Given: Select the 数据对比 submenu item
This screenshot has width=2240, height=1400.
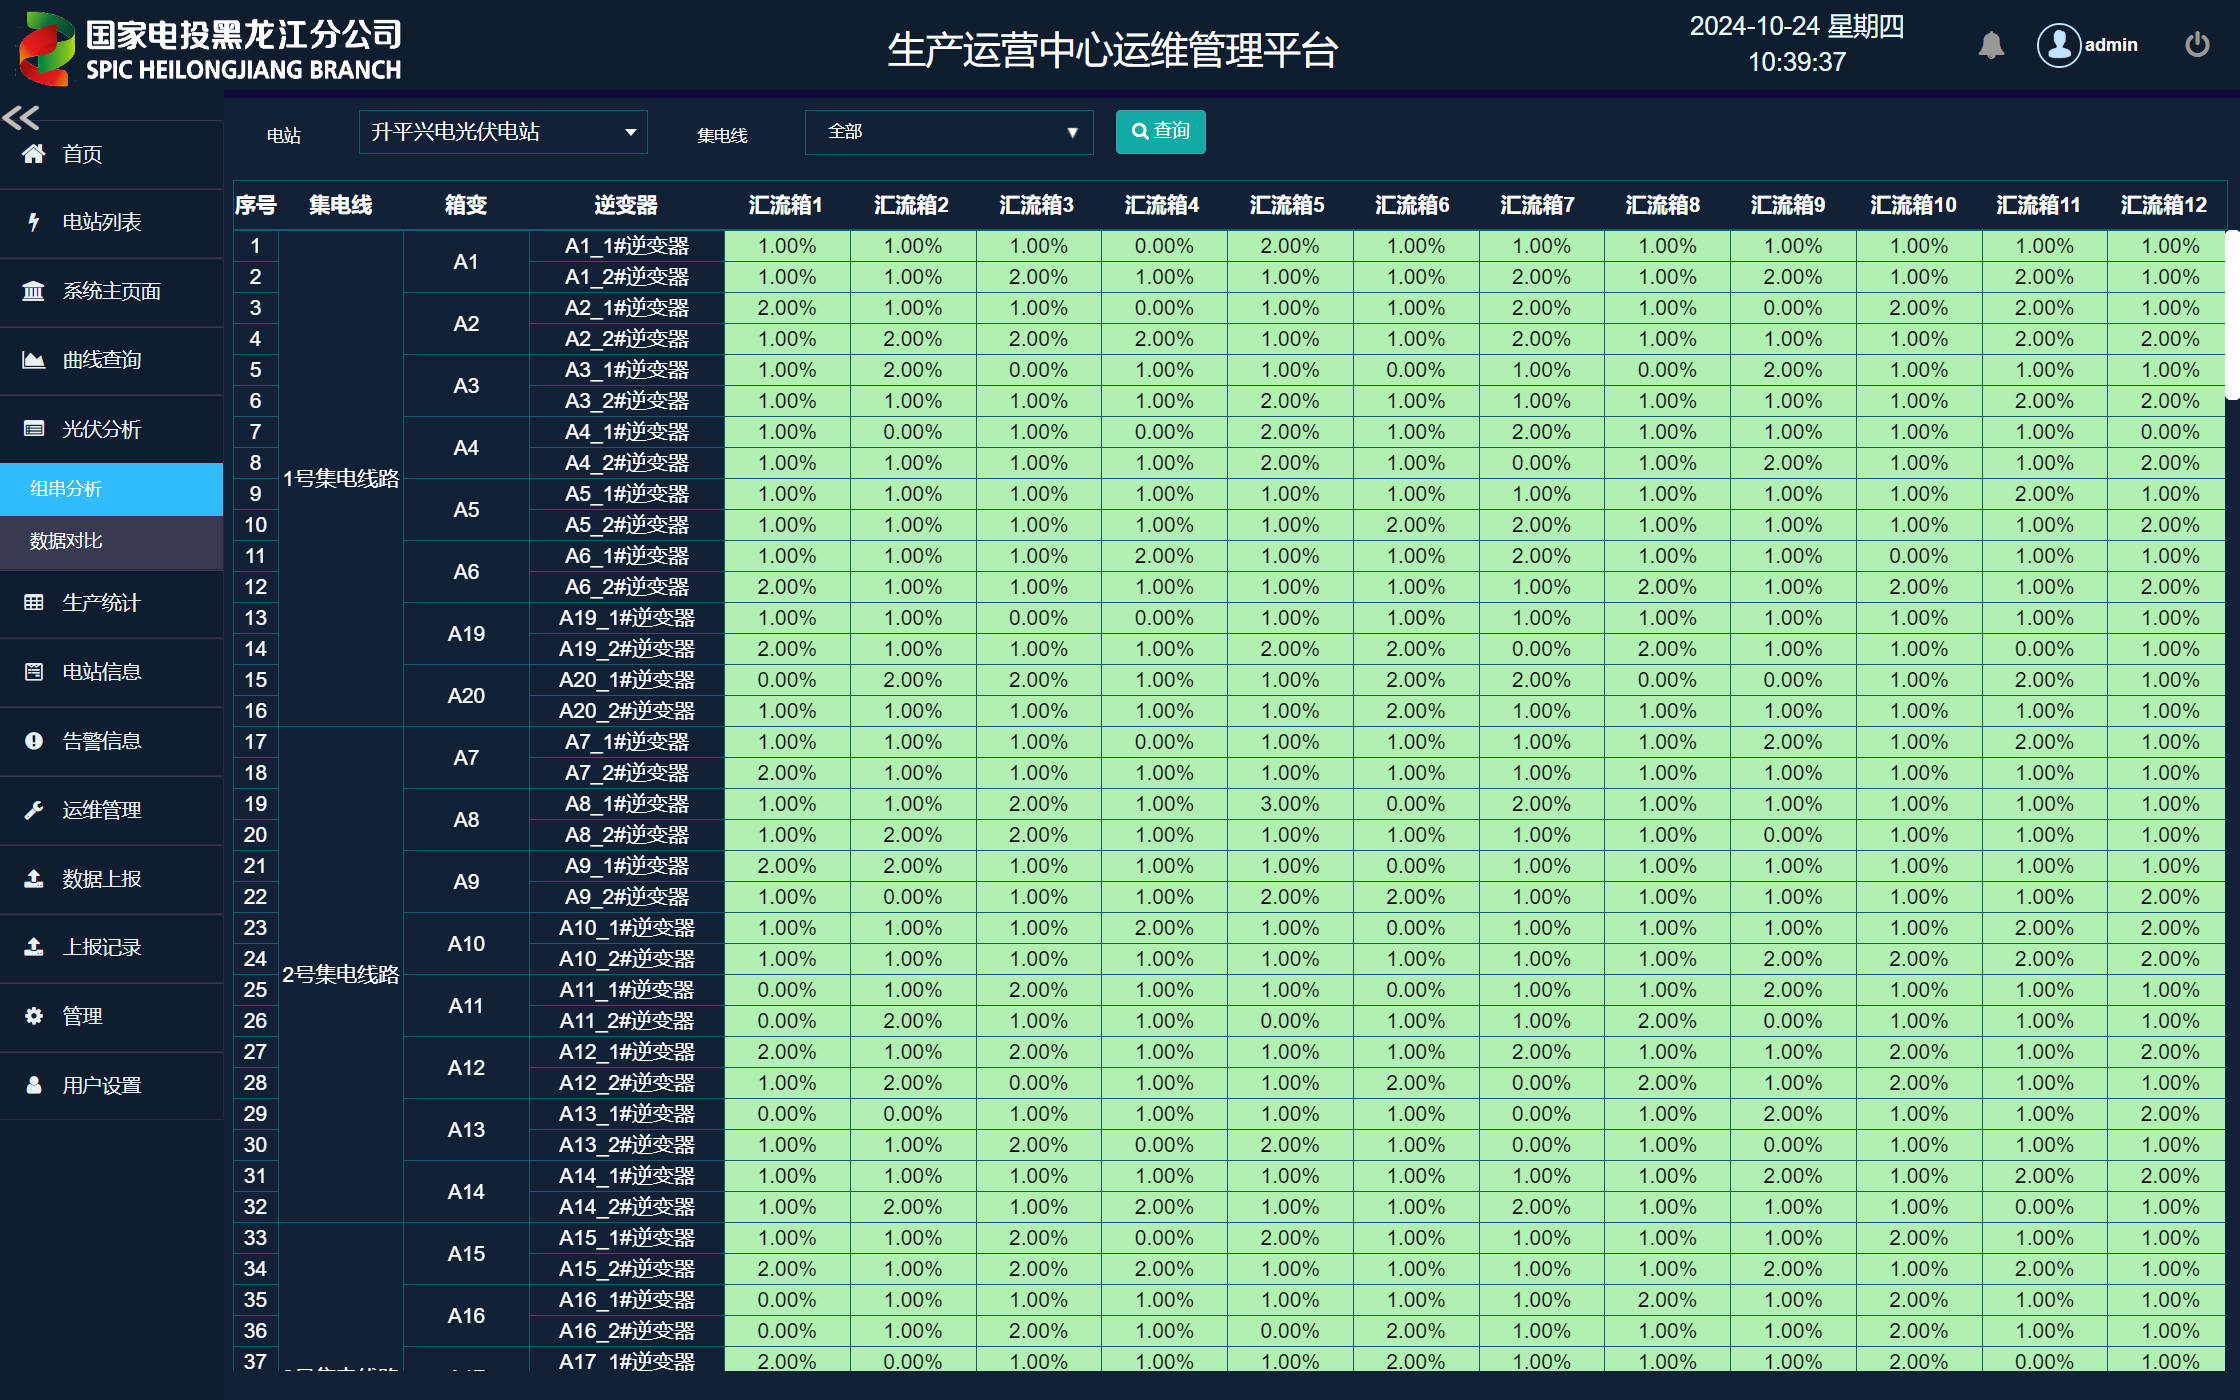Looking at the screenshot, I should [67, 541].
